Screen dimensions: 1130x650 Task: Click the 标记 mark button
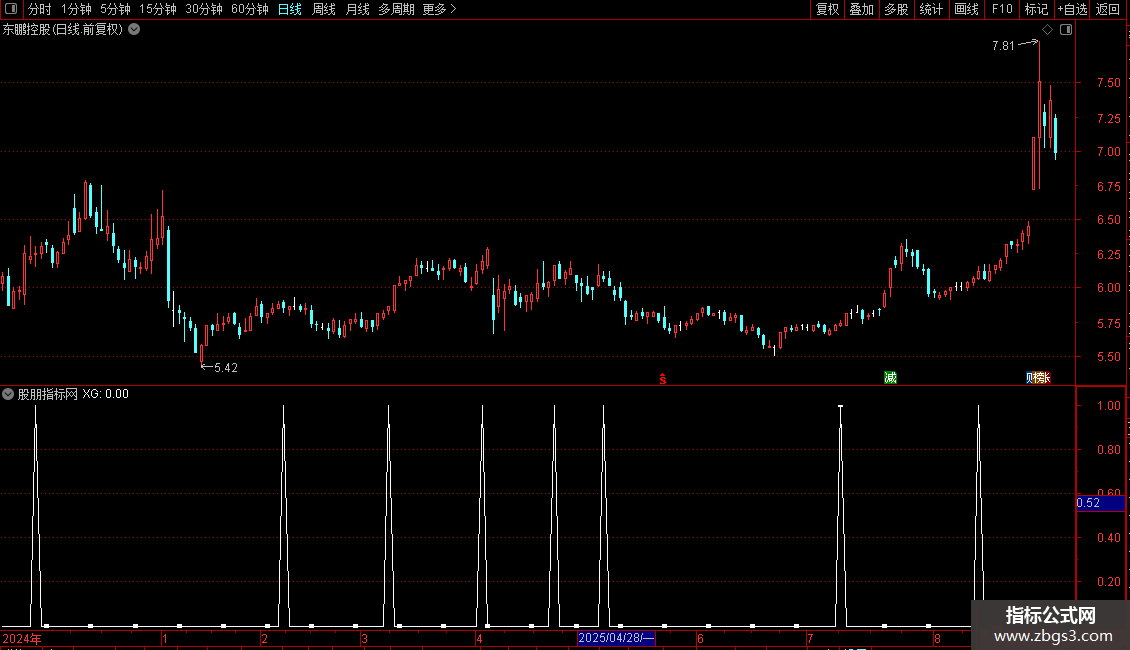point(1036,9)
